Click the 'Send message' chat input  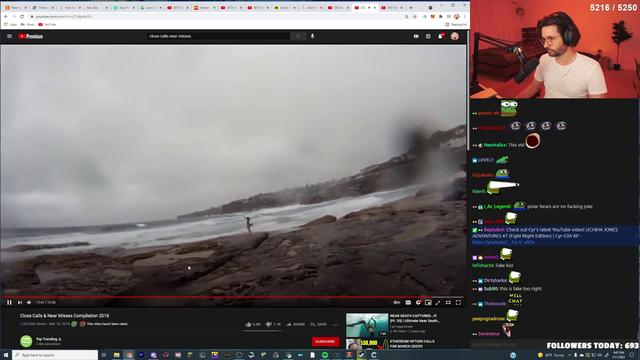tap(508, 344)
